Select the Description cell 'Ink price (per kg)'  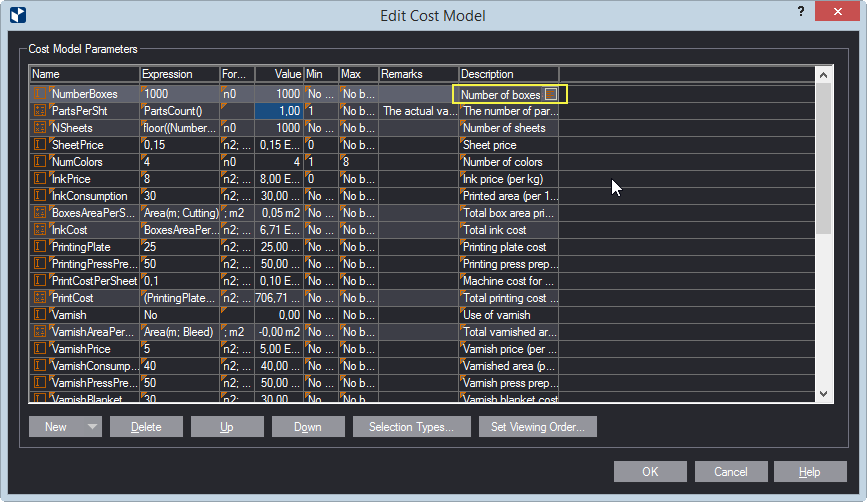pyautogui.click(x=509, y=179)
